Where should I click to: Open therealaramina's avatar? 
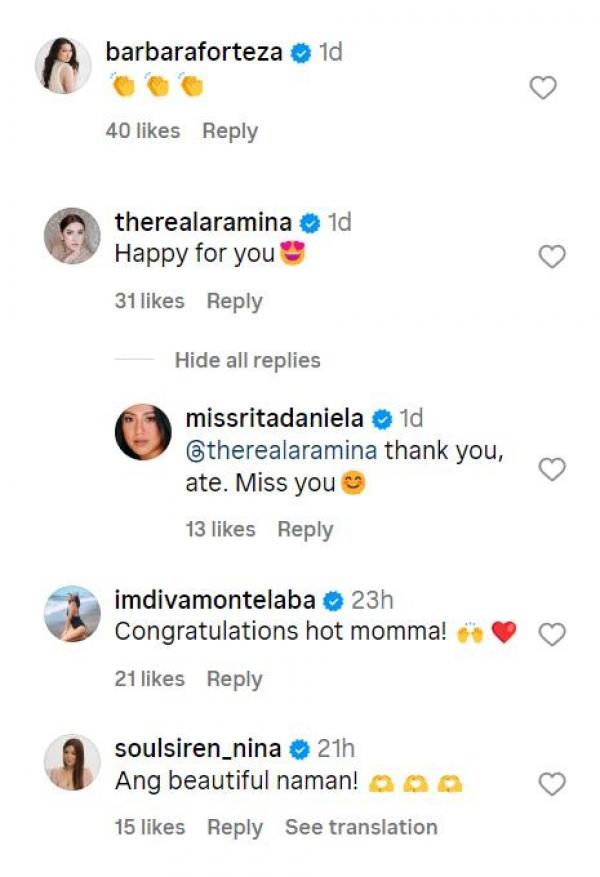72,236
